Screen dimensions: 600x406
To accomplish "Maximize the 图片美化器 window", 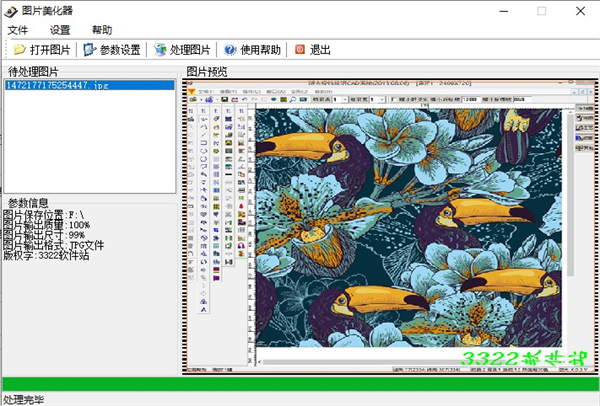I will [541, 11].
